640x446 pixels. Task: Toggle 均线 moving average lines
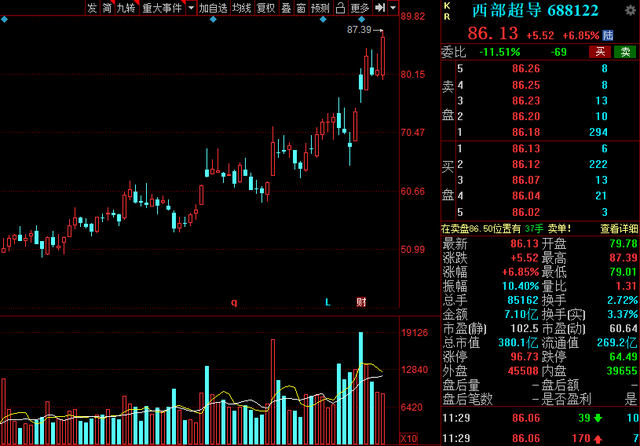[242, 8]
